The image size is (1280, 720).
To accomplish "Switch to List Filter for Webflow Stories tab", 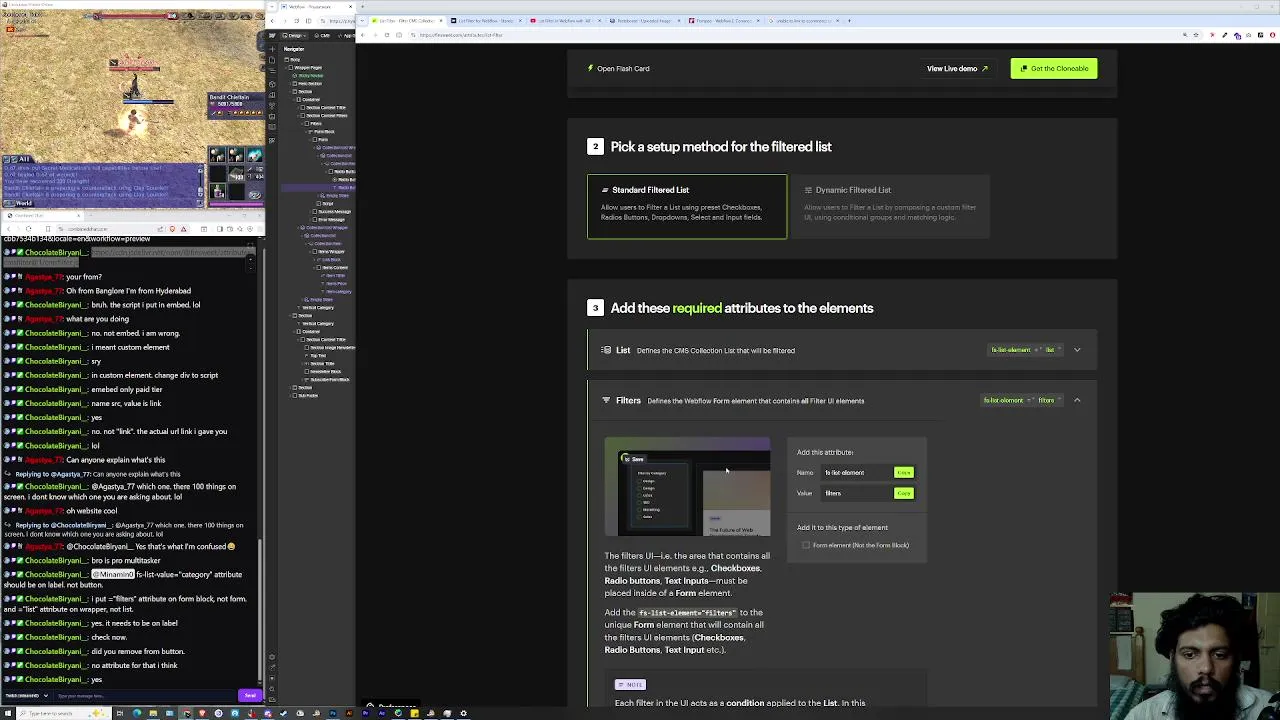I will pos(485,21).
